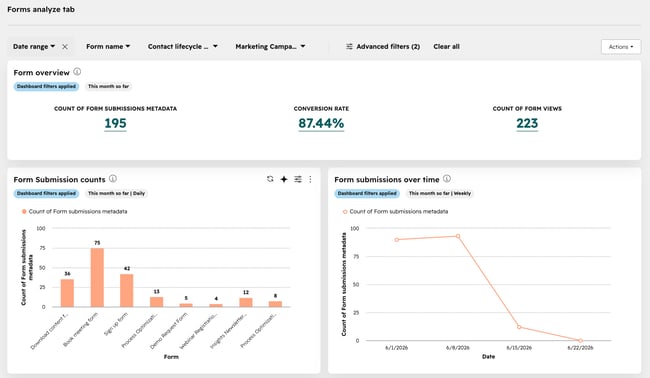Refresh the Form Submission counts report
The height and width of the screenshot is (378, 650).
tap(270, 179)
